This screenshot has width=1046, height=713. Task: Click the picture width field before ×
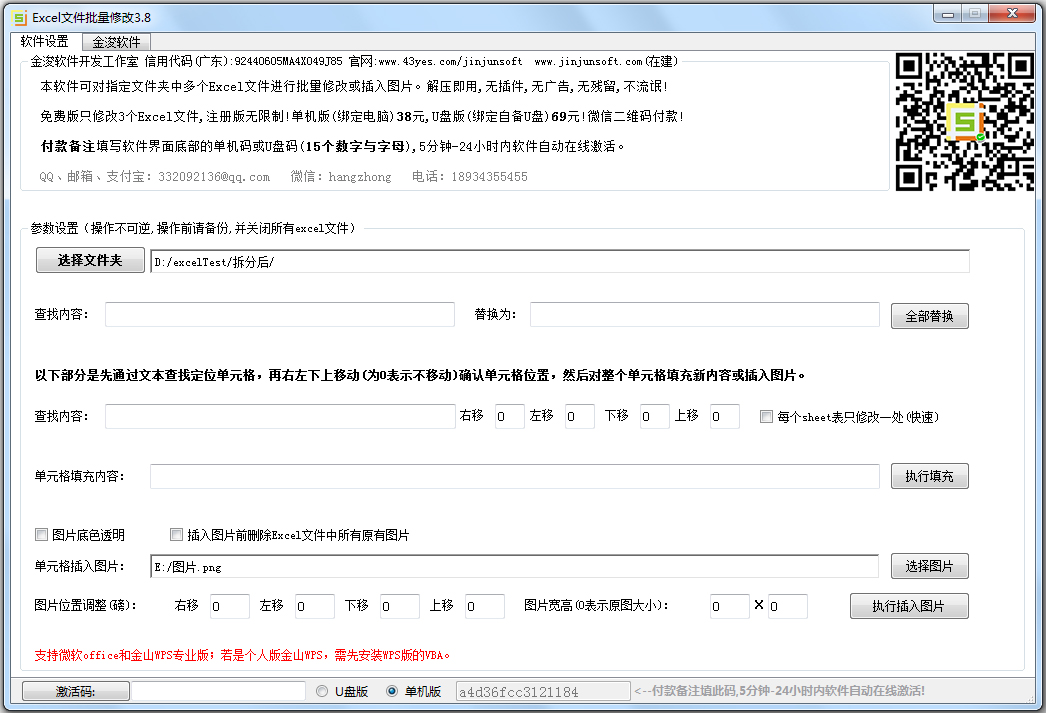pyautogui.click(x=730, y=606)
